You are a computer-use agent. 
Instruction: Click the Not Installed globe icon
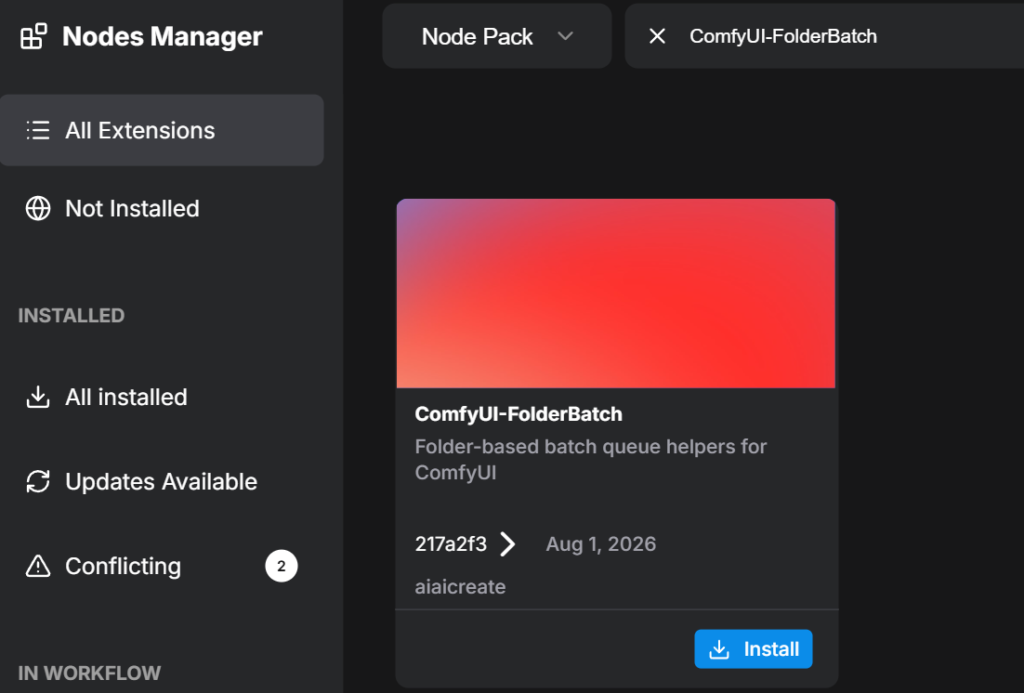(x=38, y=208)
